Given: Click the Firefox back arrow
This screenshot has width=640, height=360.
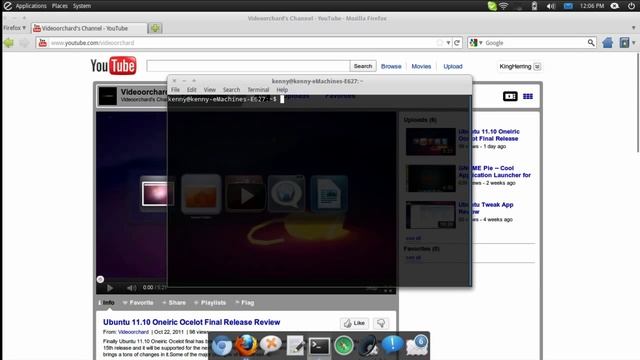Looking at the screenshot, I should [9, 42].
